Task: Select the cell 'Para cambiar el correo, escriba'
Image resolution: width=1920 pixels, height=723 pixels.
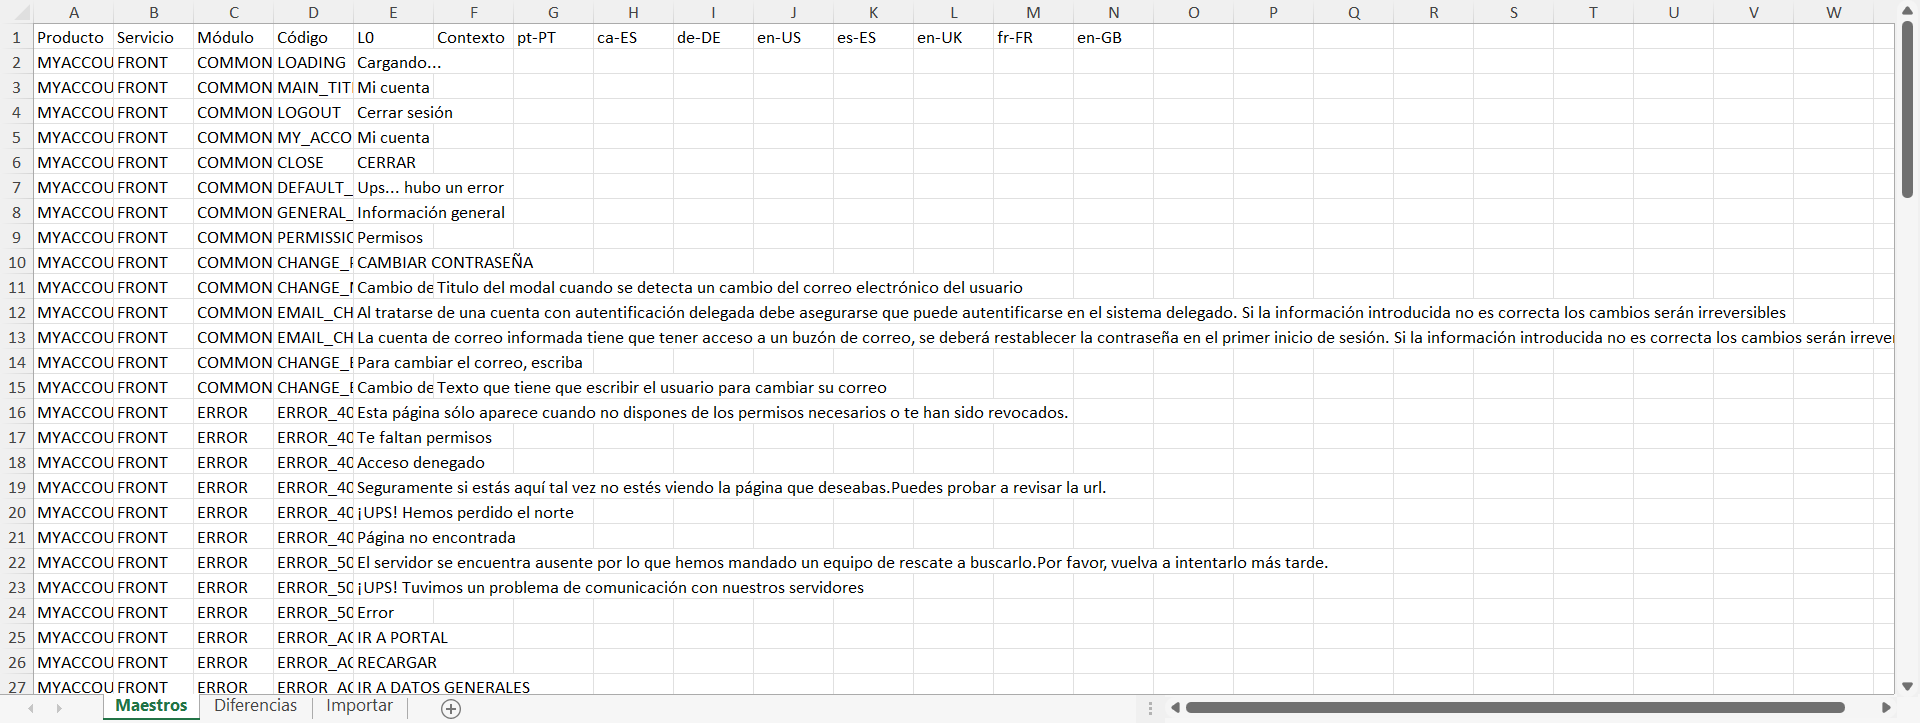Action: click(x=394, y=362)
